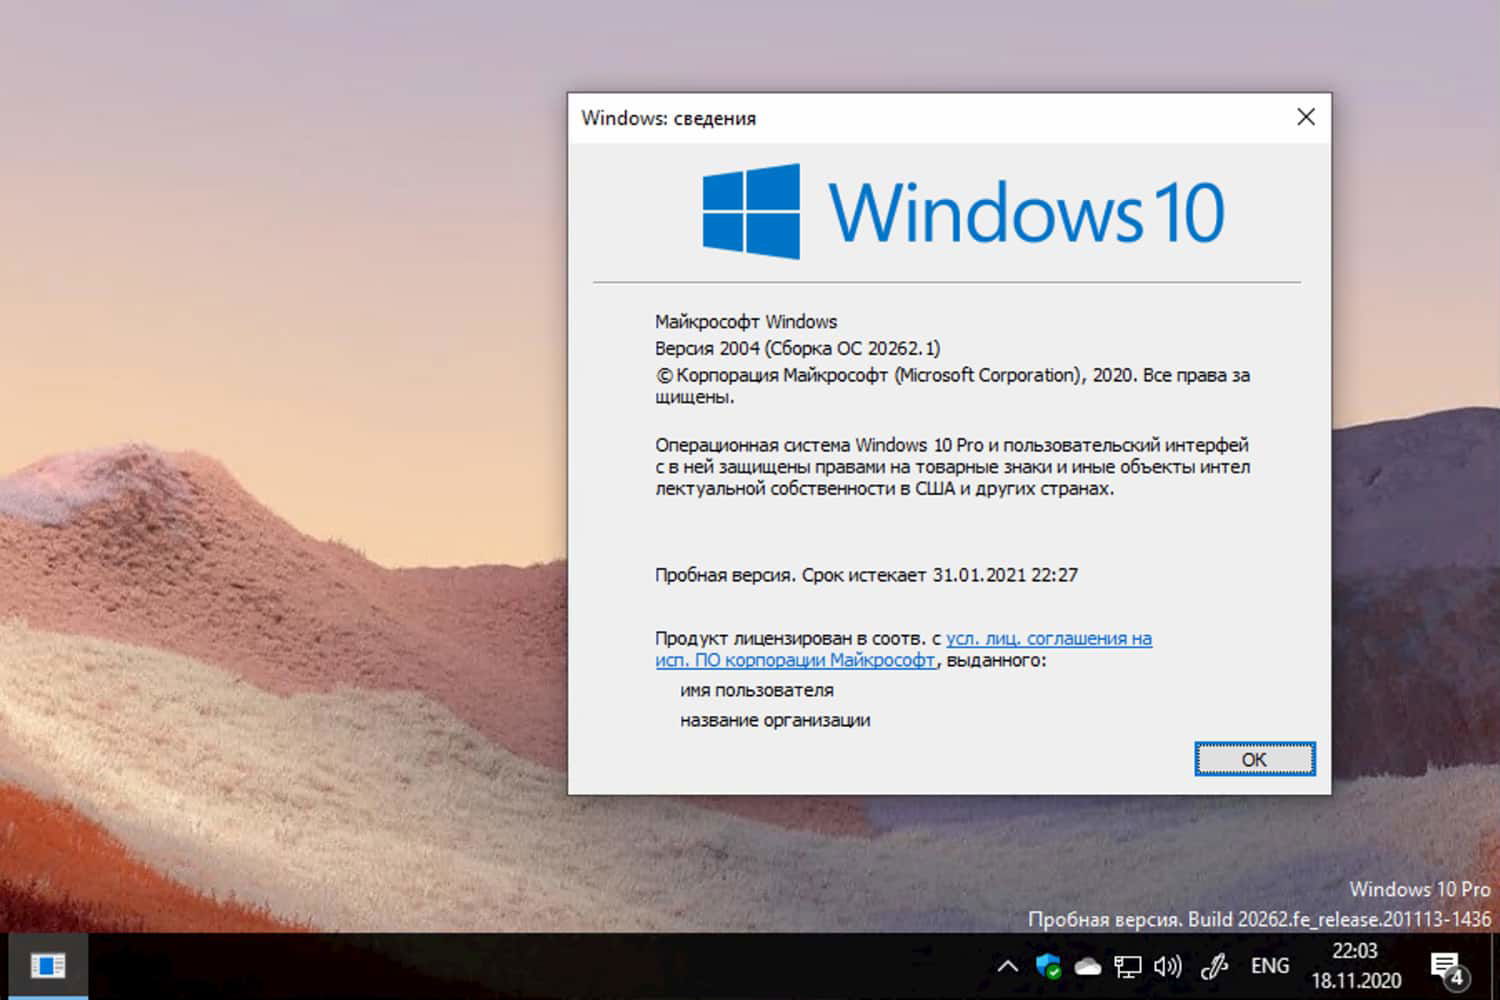
Task: Click the volume speaker icon
Action: coord(1166,966)
